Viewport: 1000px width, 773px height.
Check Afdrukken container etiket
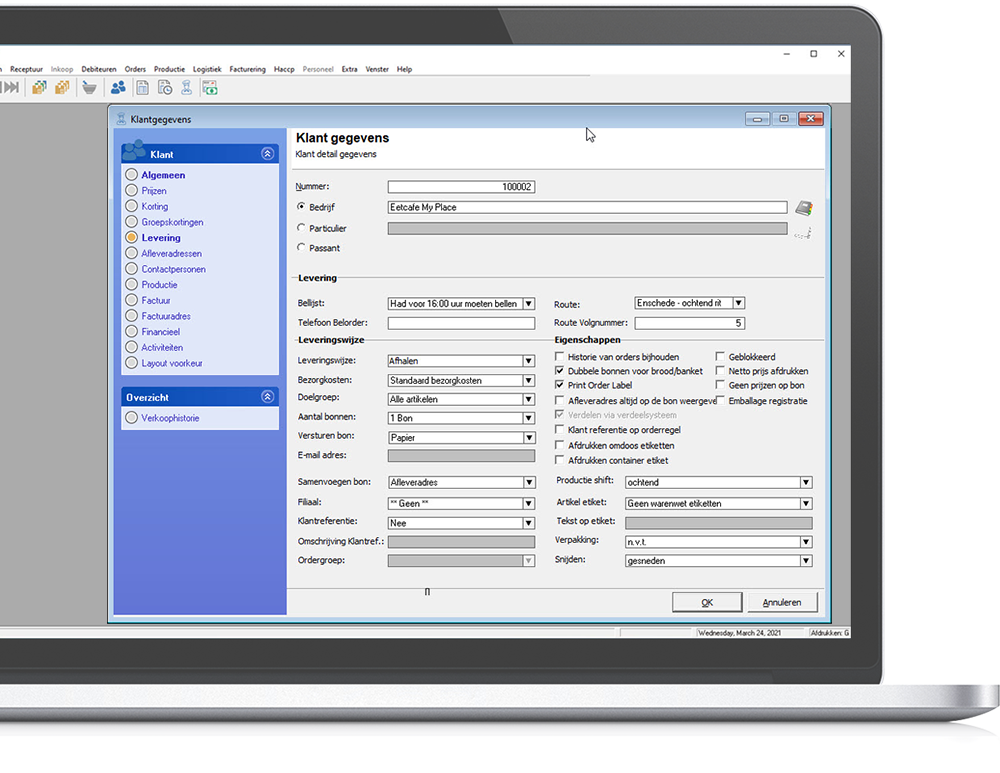[x=559, y=460]
